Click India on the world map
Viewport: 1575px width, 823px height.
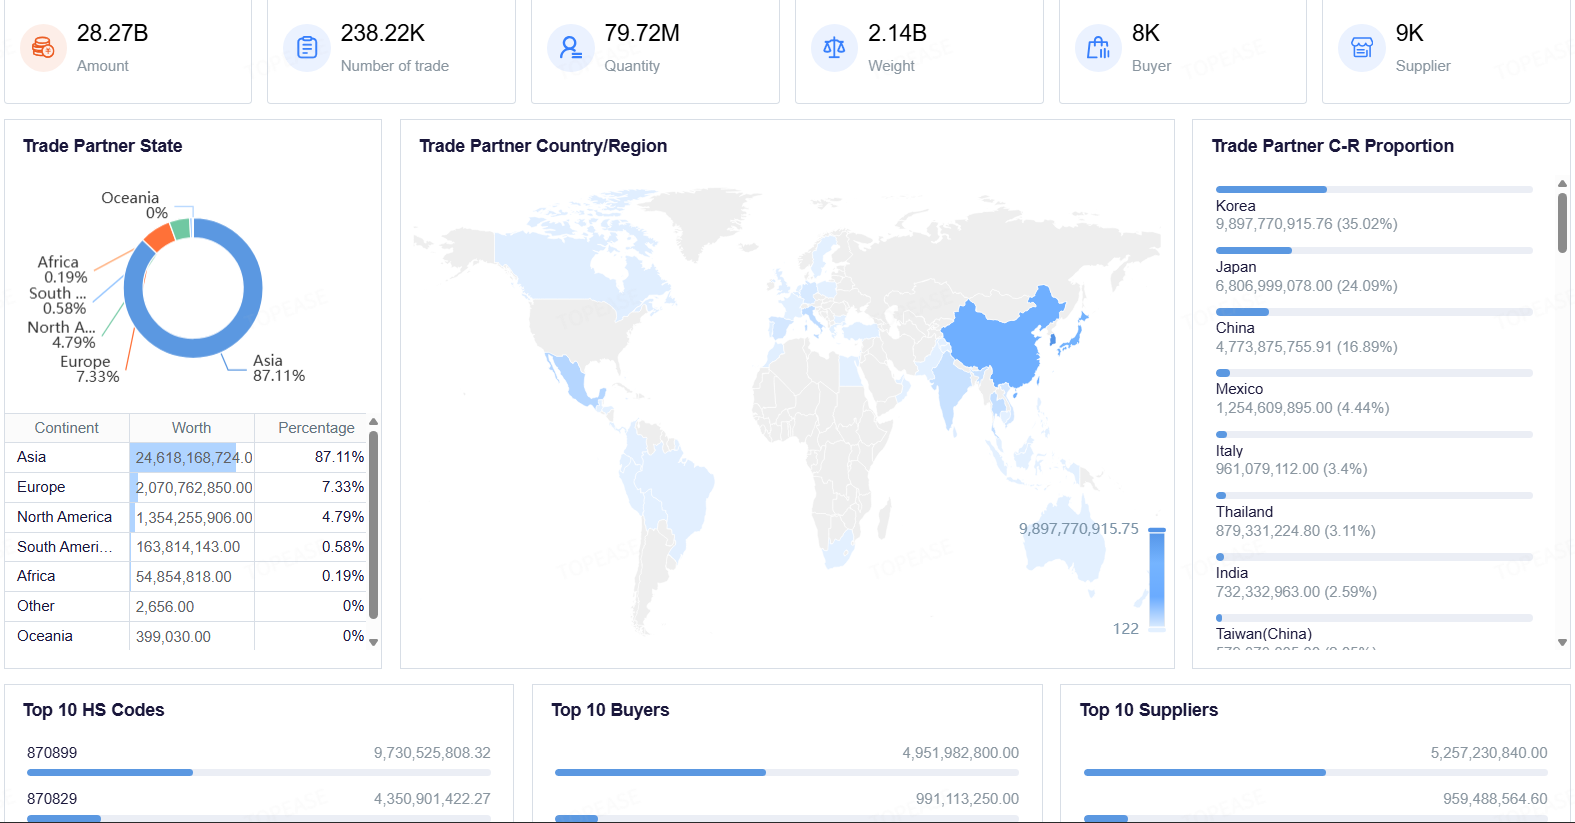click(952, 388)
